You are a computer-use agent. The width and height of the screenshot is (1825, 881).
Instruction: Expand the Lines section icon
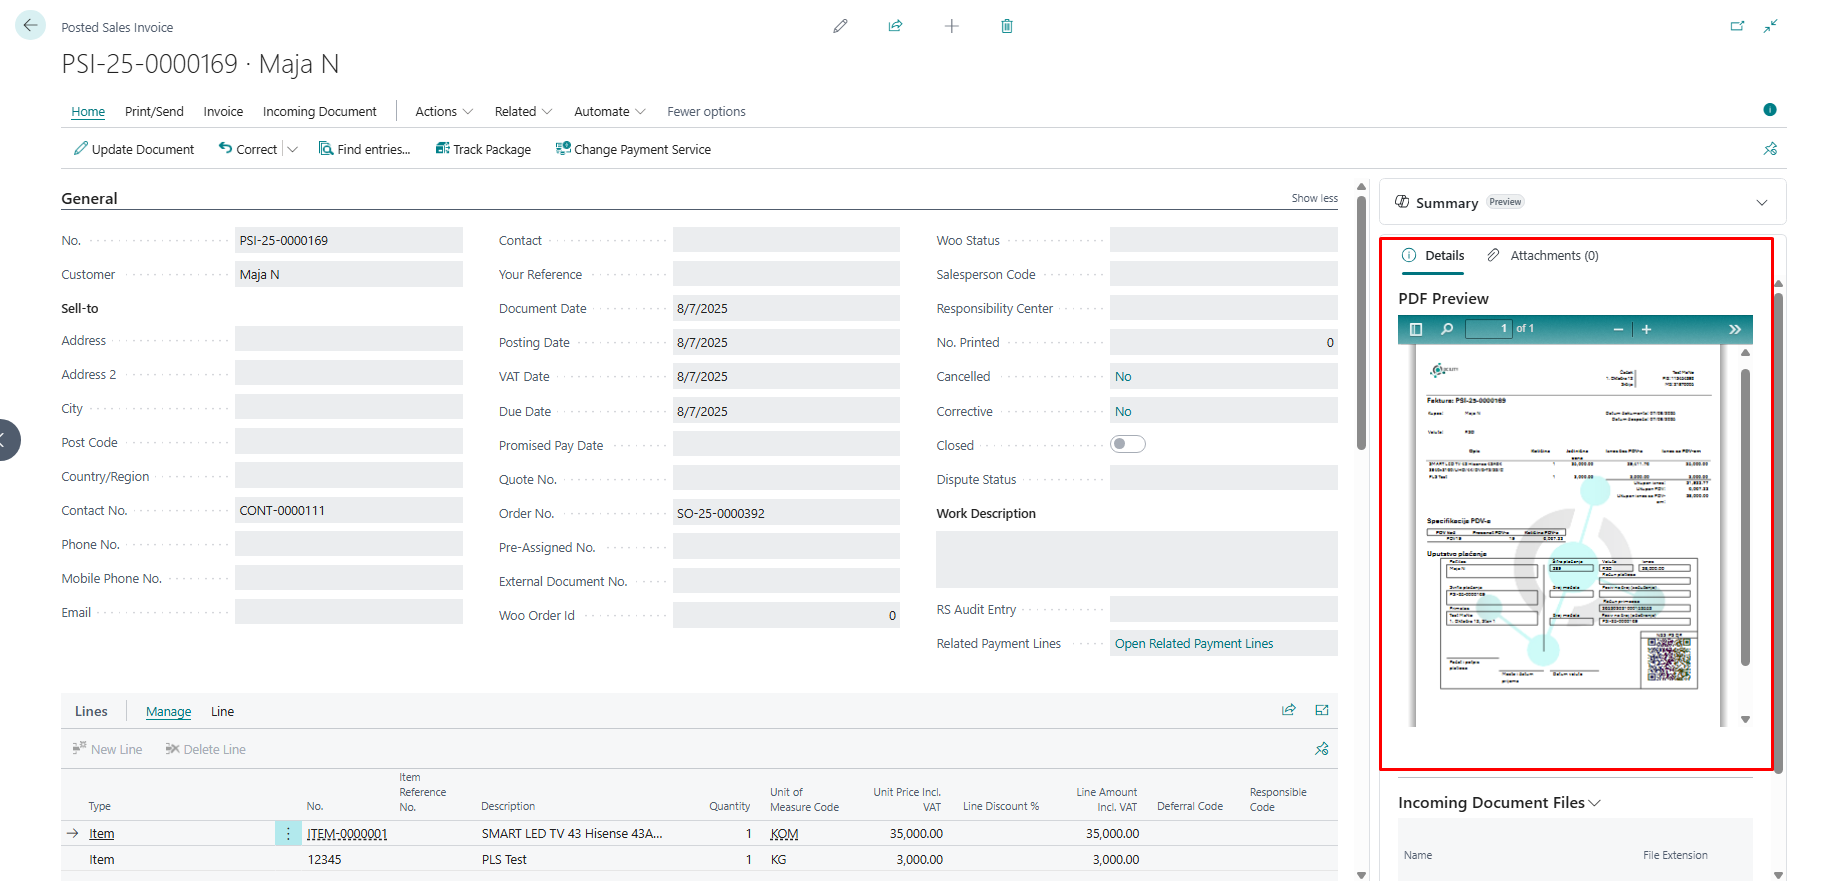1322,710
